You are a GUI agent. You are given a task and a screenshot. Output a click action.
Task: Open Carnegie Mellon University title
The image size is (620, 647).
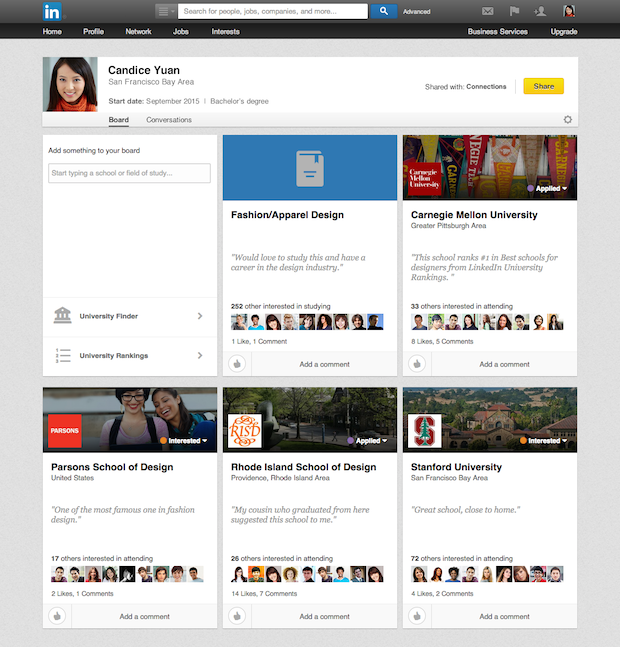coord(474,215)
